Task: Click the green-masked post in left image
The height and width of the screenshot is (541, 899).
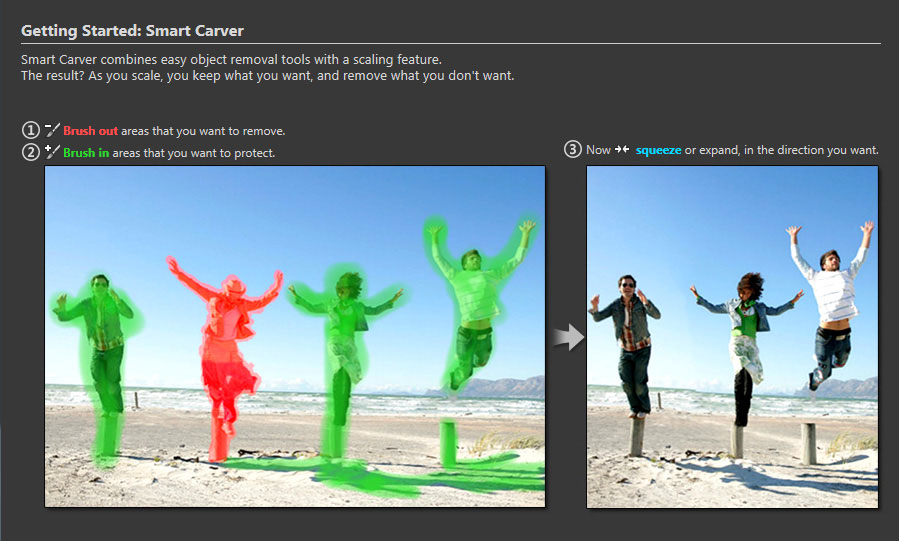Action: [447, 443]
